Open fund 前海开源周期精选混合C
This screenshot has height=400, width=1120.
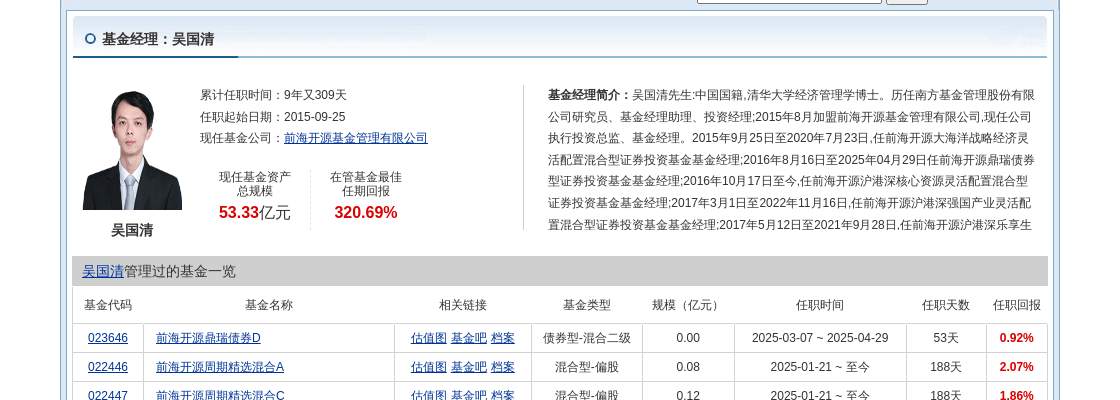point(220,395)
